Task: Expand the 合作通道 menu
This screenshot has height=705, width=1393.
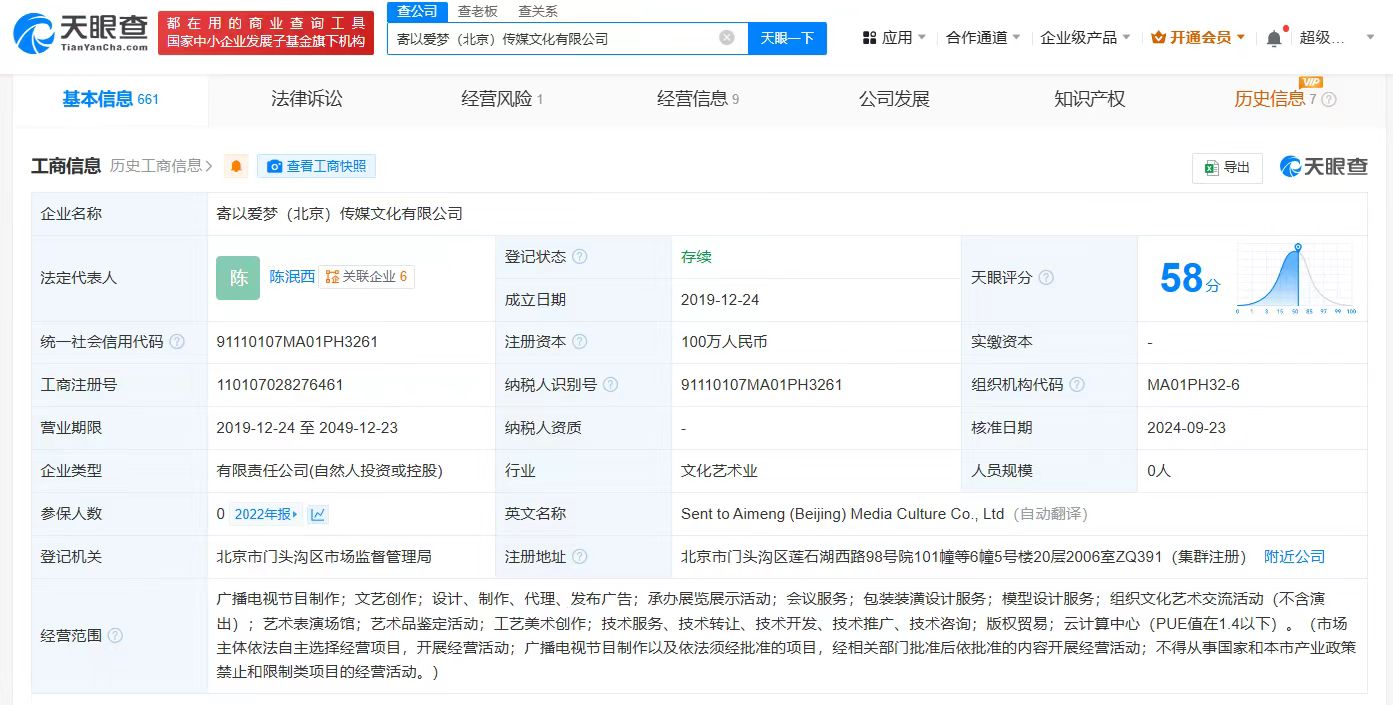Action: pyautogui.click(x=983, y=38)
